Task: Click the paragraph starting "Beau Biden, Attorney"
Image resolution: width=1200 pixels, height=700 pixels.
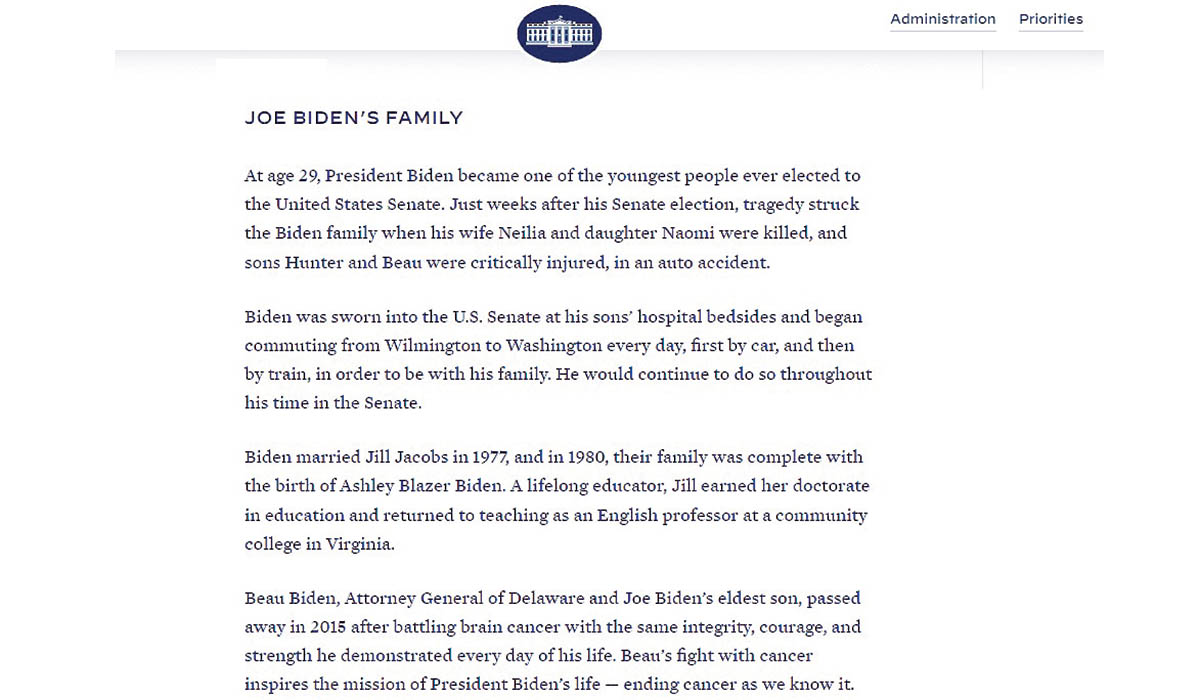Action: pos(553,641)
